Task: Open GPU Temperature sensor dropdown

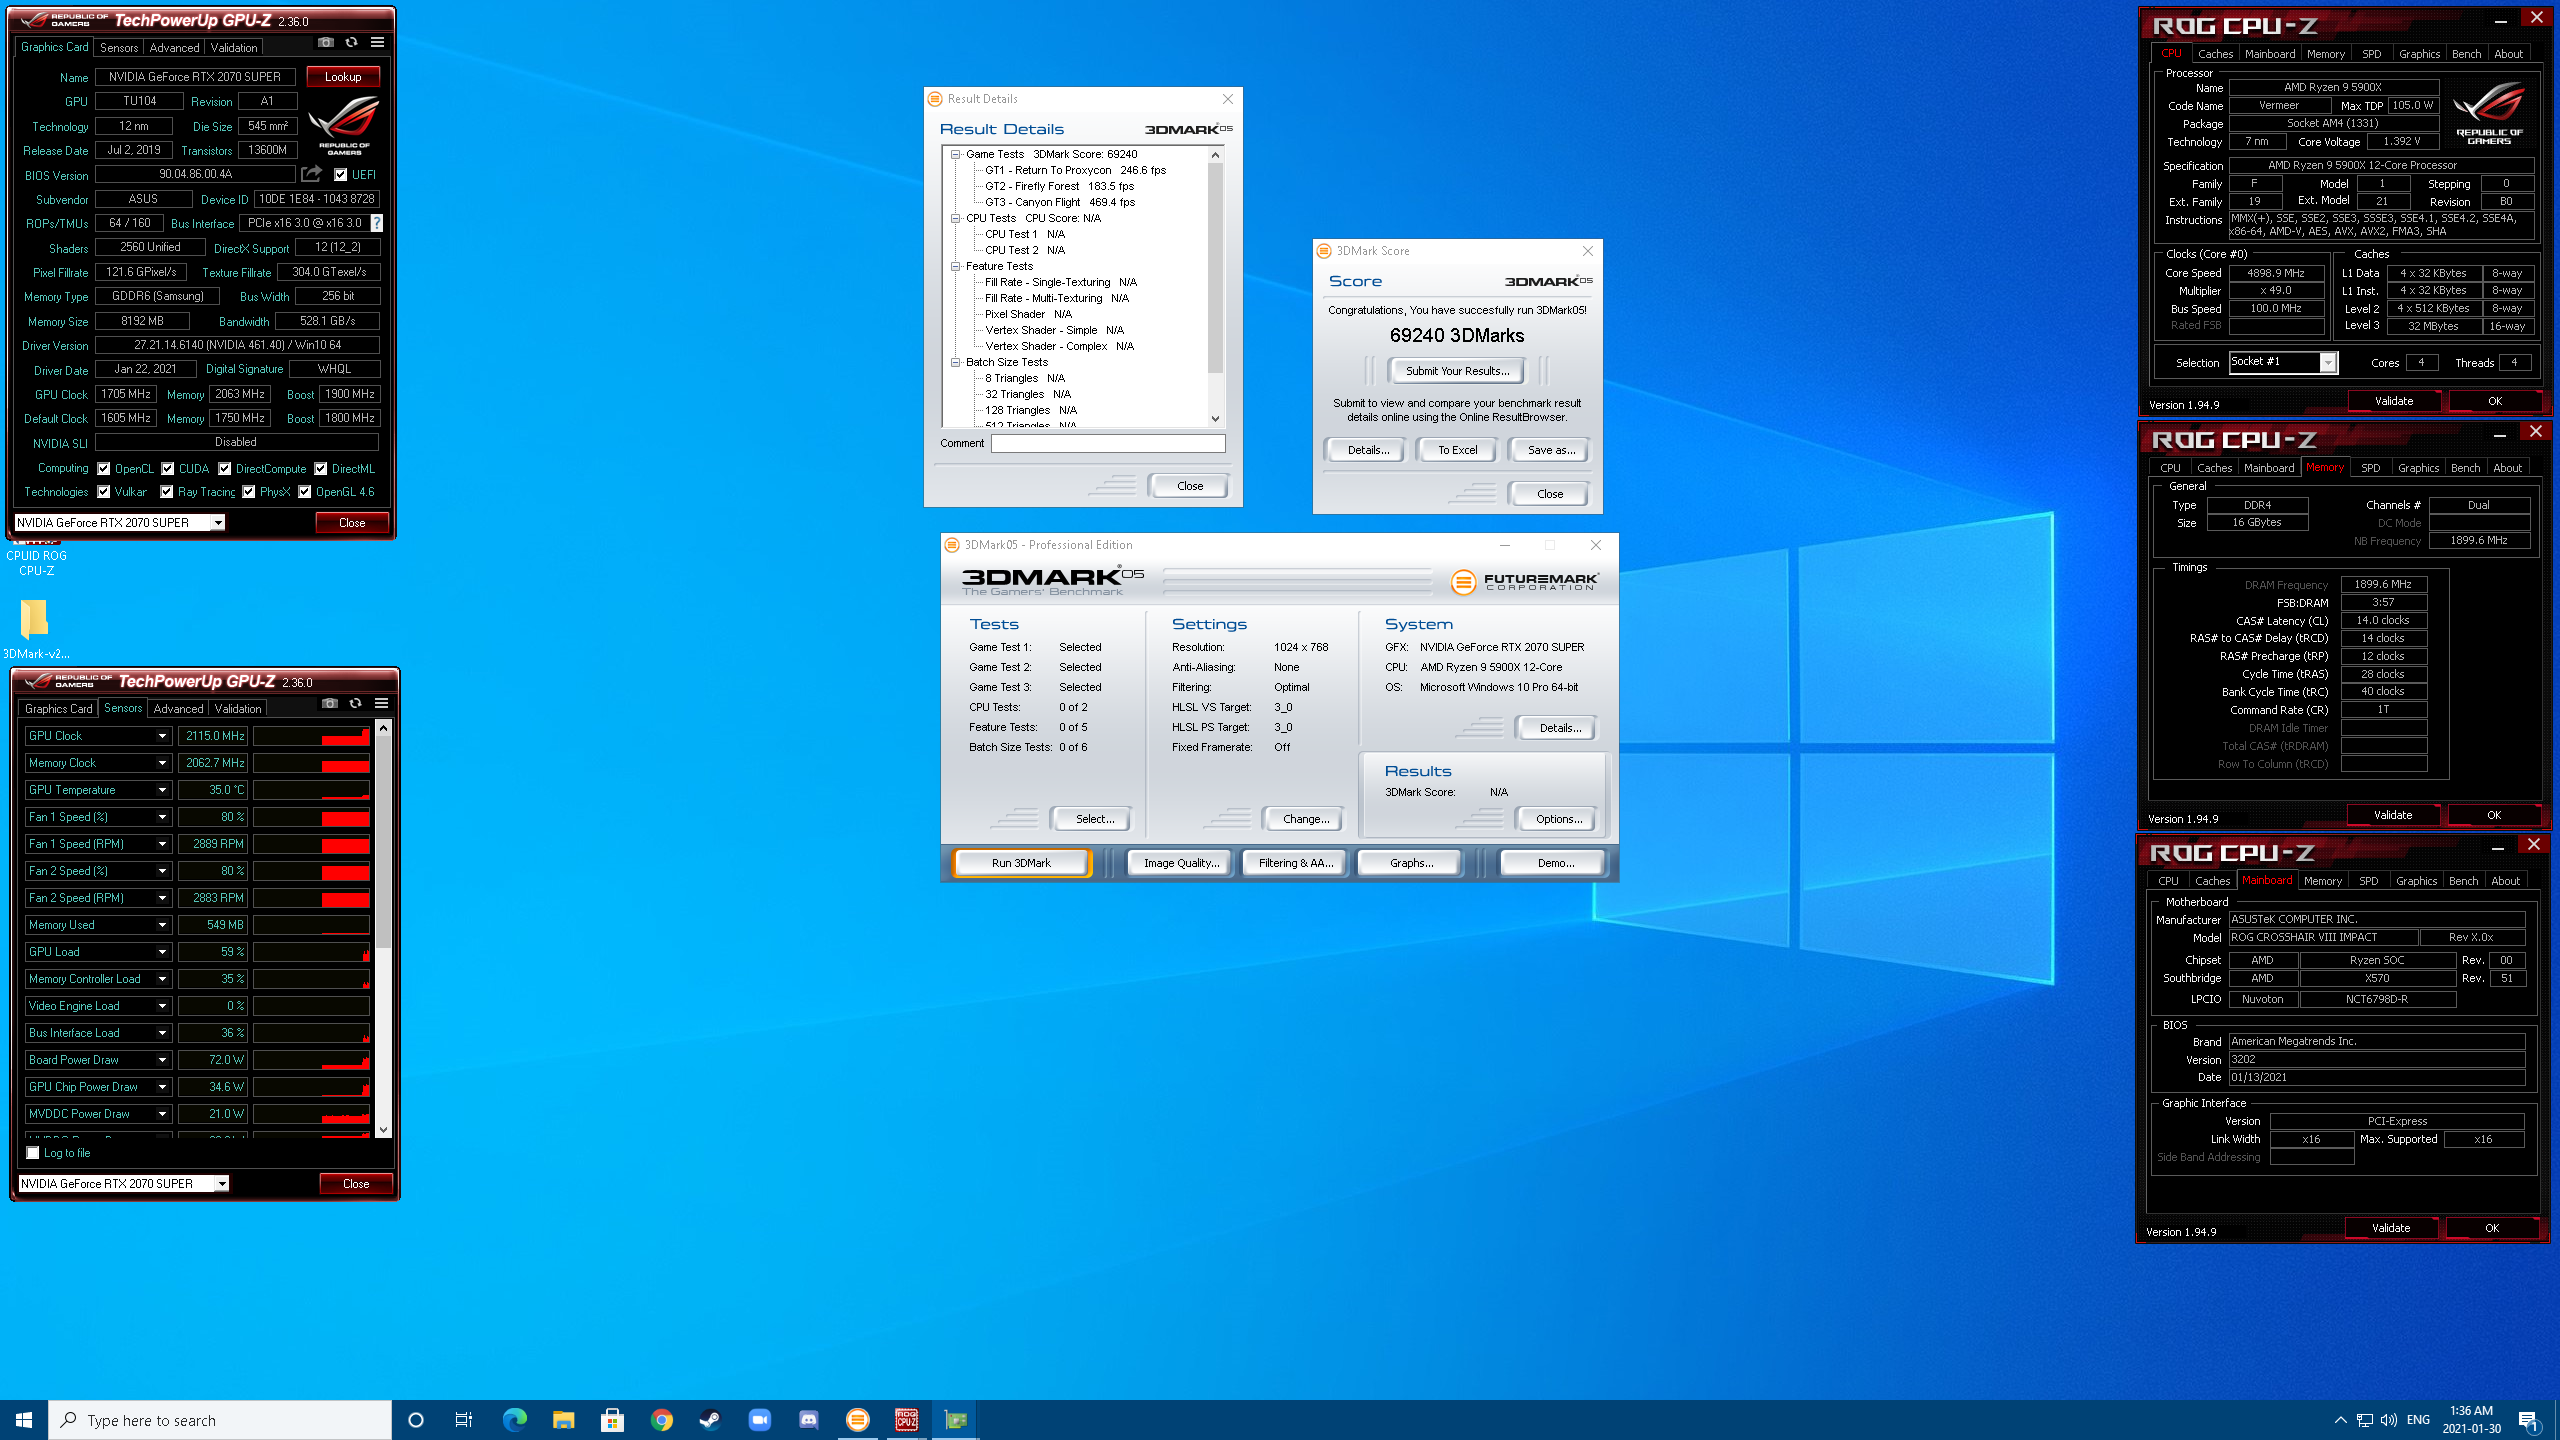Action: tap(162, 790)
